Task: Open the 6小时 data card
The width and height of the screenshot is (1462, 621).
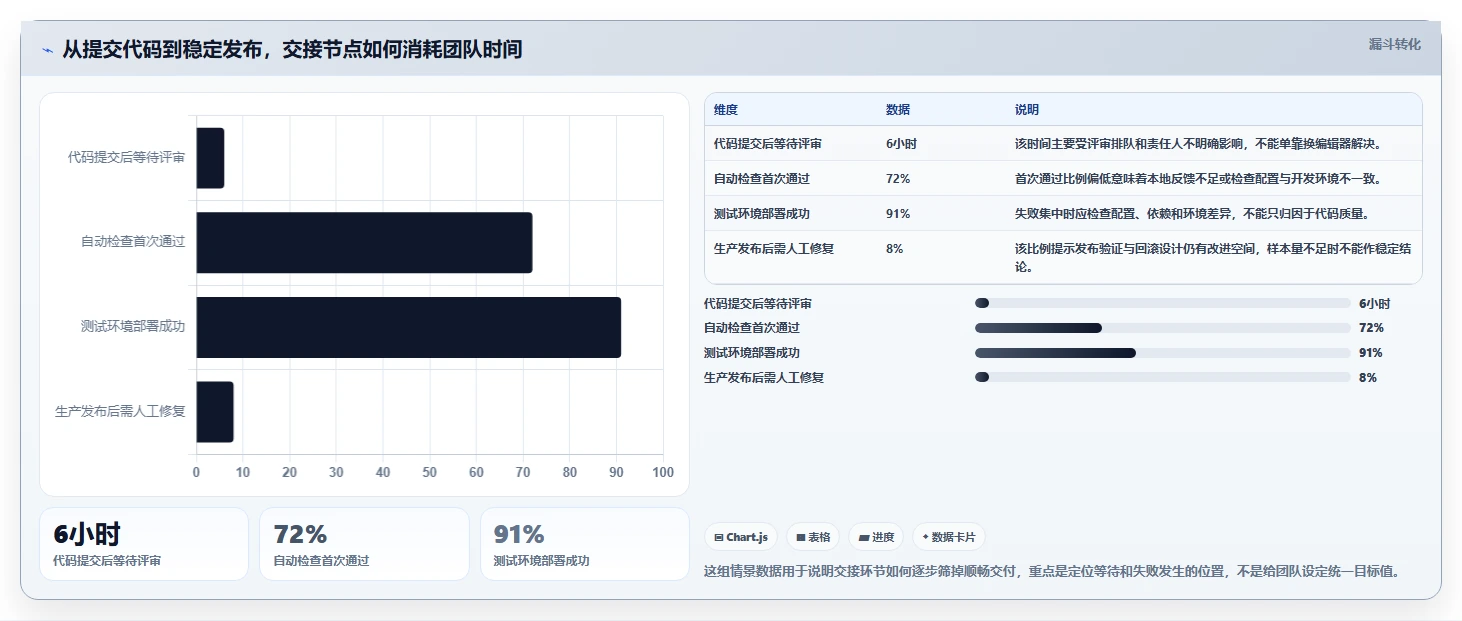Action: click(144, 544)
